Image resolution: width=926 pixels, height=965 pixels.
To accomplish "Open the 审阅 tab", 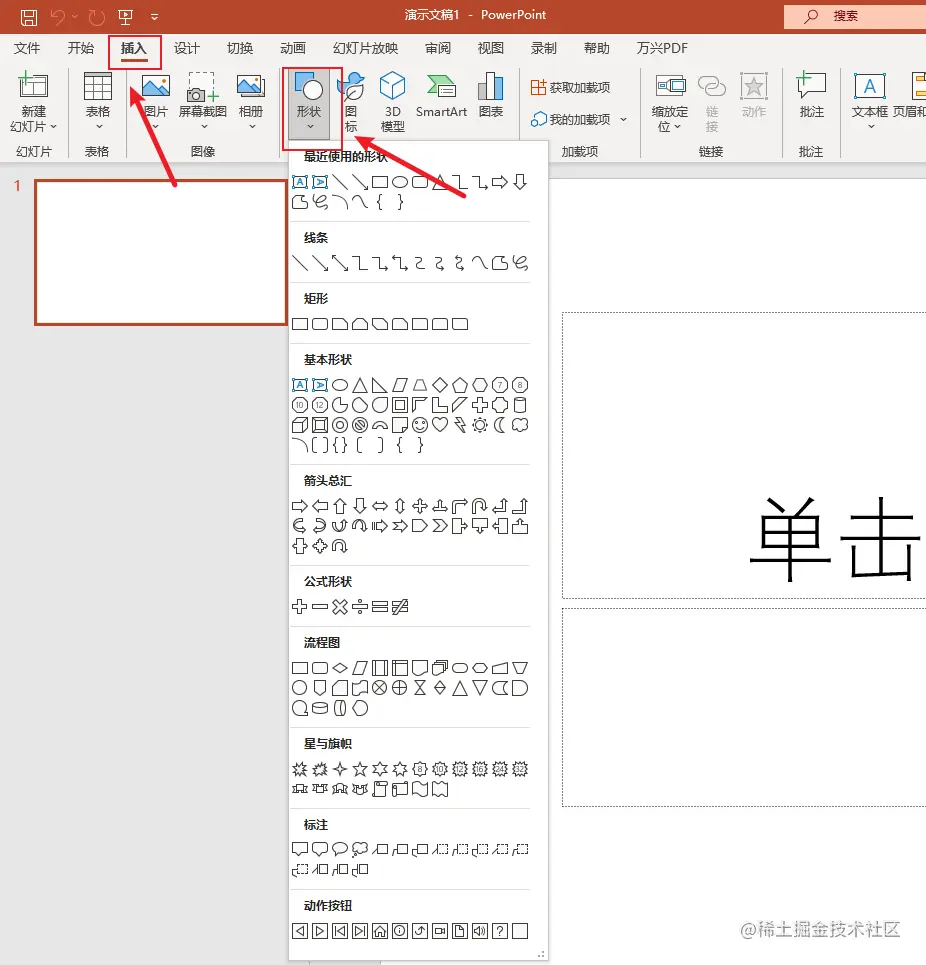I will 438,48.
